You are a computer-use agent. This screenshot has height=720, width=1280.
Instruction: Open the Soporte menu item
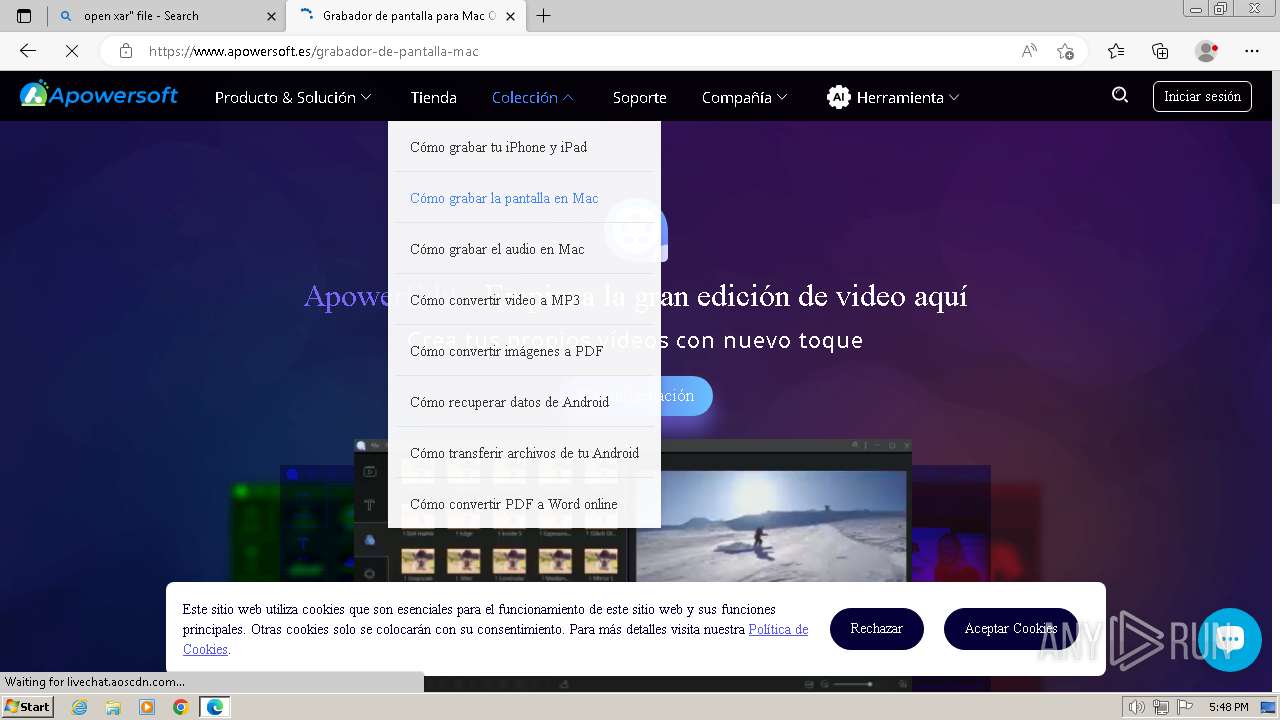point(639,97)
